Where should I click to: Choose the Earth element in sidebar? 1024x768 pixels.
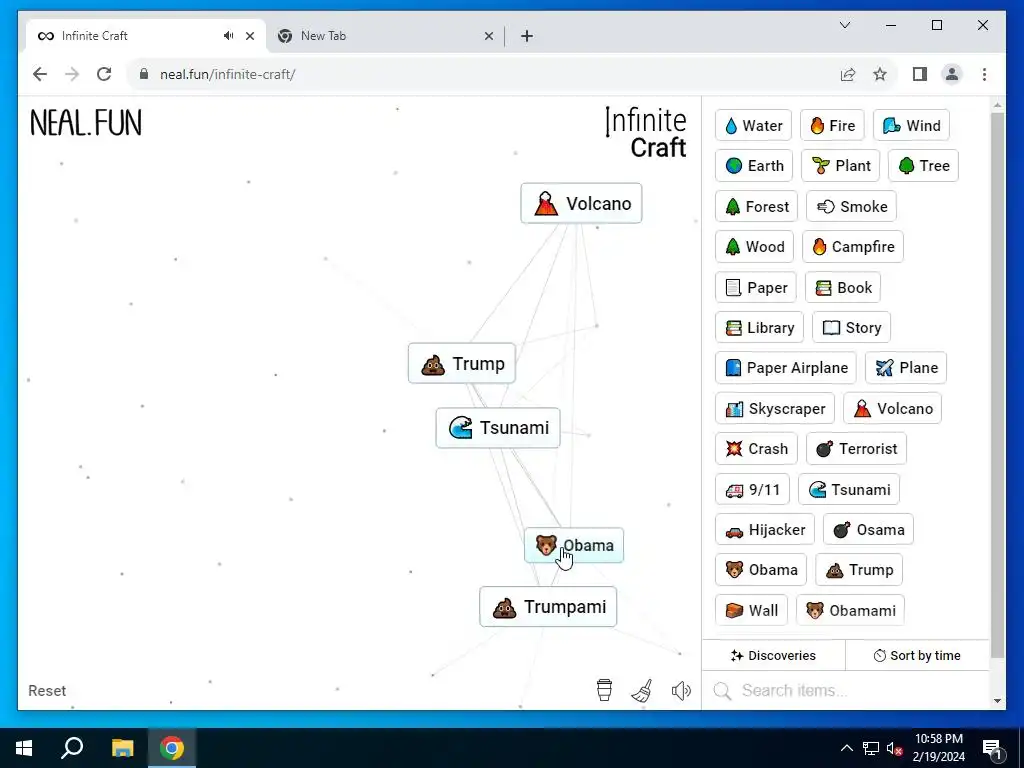(754, 166)
